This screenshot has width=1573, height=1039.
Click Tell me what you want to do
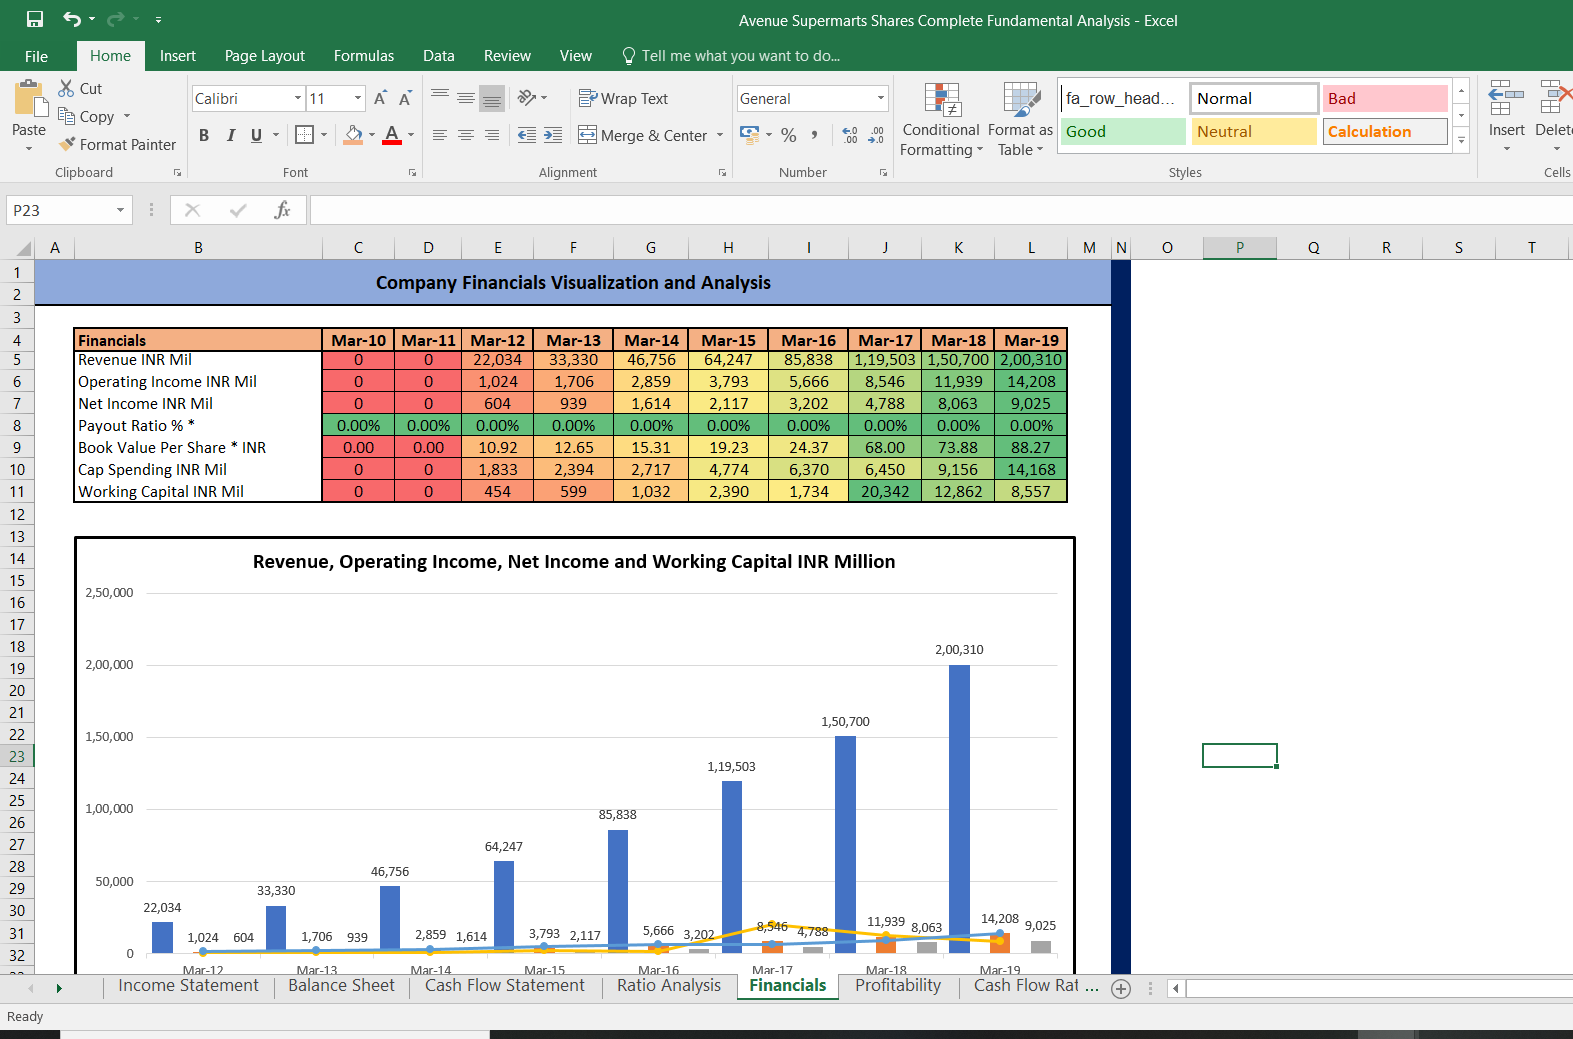click(x=731, y=56)
